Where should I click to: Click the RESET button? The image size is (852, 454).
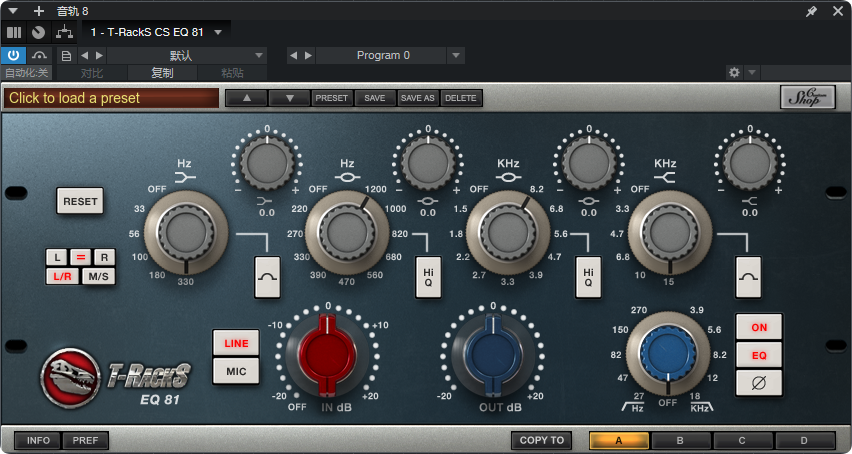[80, 201]
